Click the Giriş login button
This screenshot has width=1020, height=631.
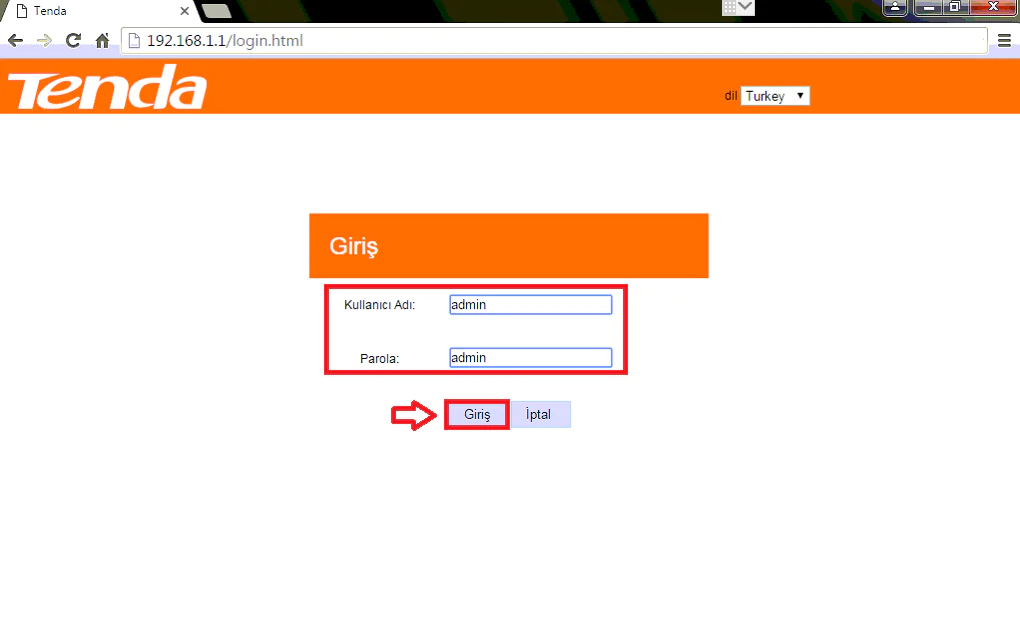click(477, 414)
